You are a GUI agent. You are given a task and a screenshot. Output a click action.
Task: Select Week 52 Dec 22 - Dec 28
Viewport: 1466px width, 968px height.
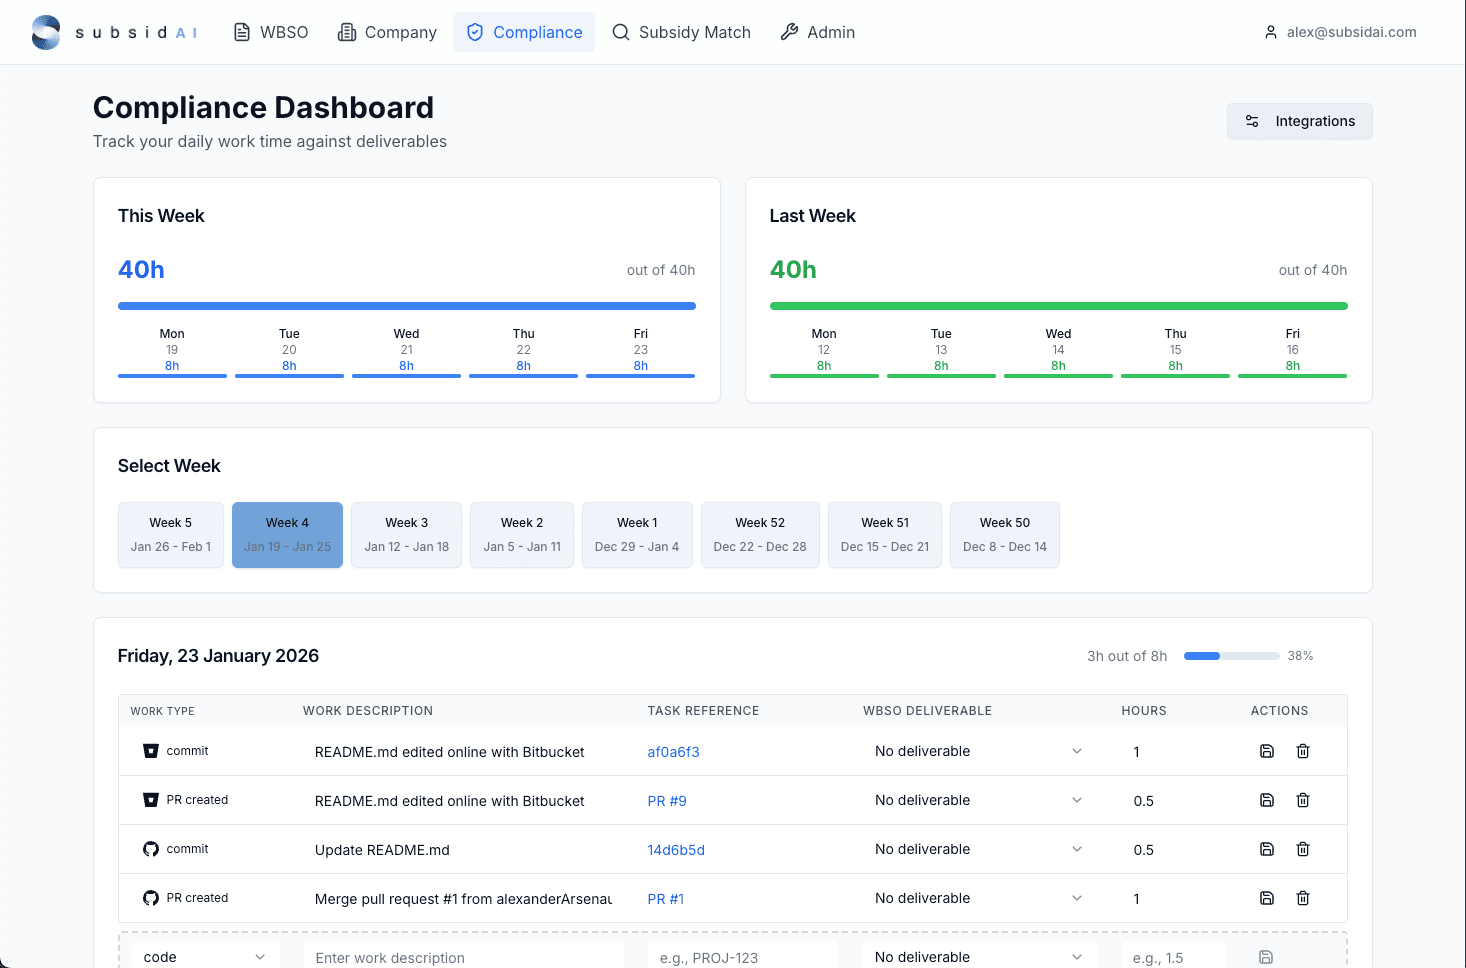[x=759, y=535]
